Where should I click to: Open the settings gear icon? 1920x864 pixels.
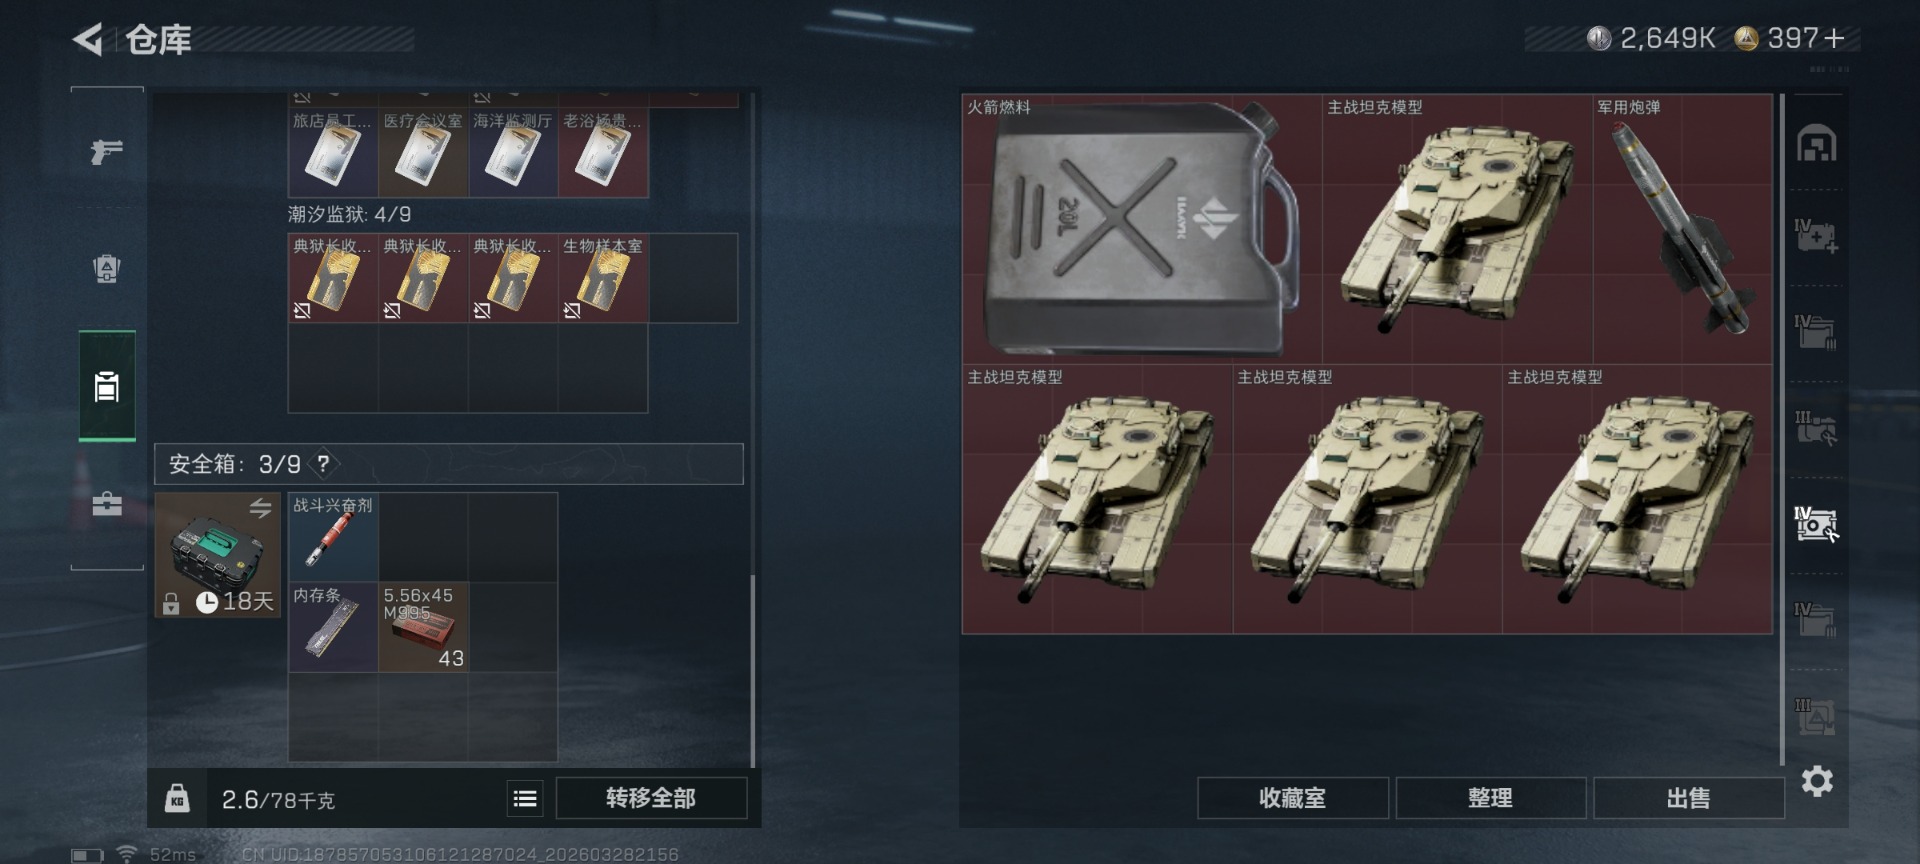[x=1816, y=781]
